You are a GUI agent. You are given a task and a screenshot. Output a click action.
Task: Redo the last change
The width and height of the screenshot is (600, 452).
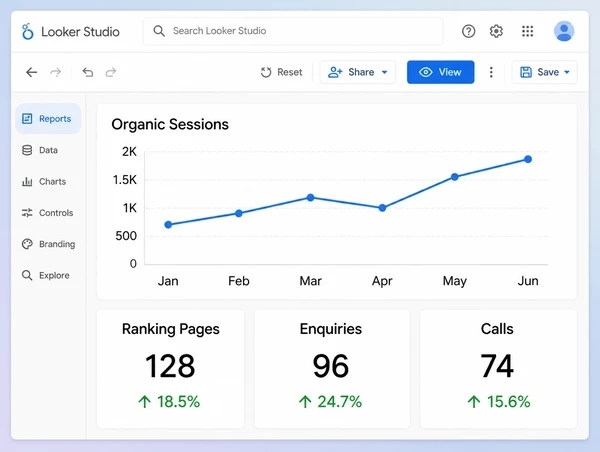tap(111, 72)
